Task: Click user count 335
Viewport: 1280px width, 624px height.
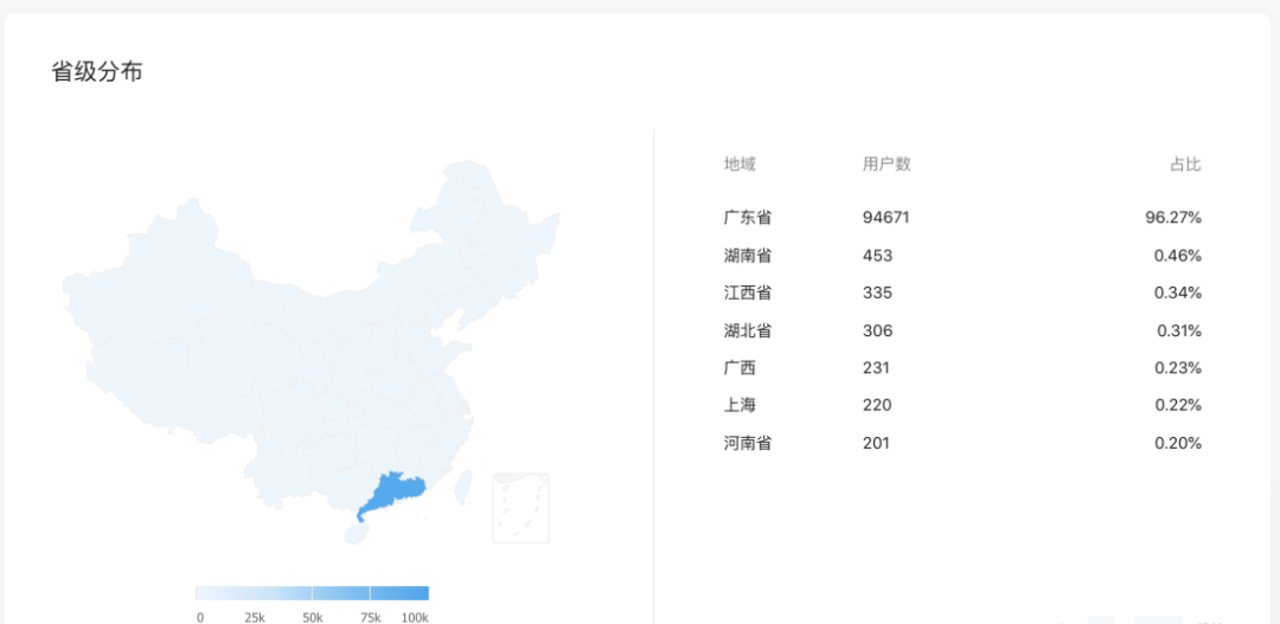Action: pyautogui.click(x=878, y=293)
